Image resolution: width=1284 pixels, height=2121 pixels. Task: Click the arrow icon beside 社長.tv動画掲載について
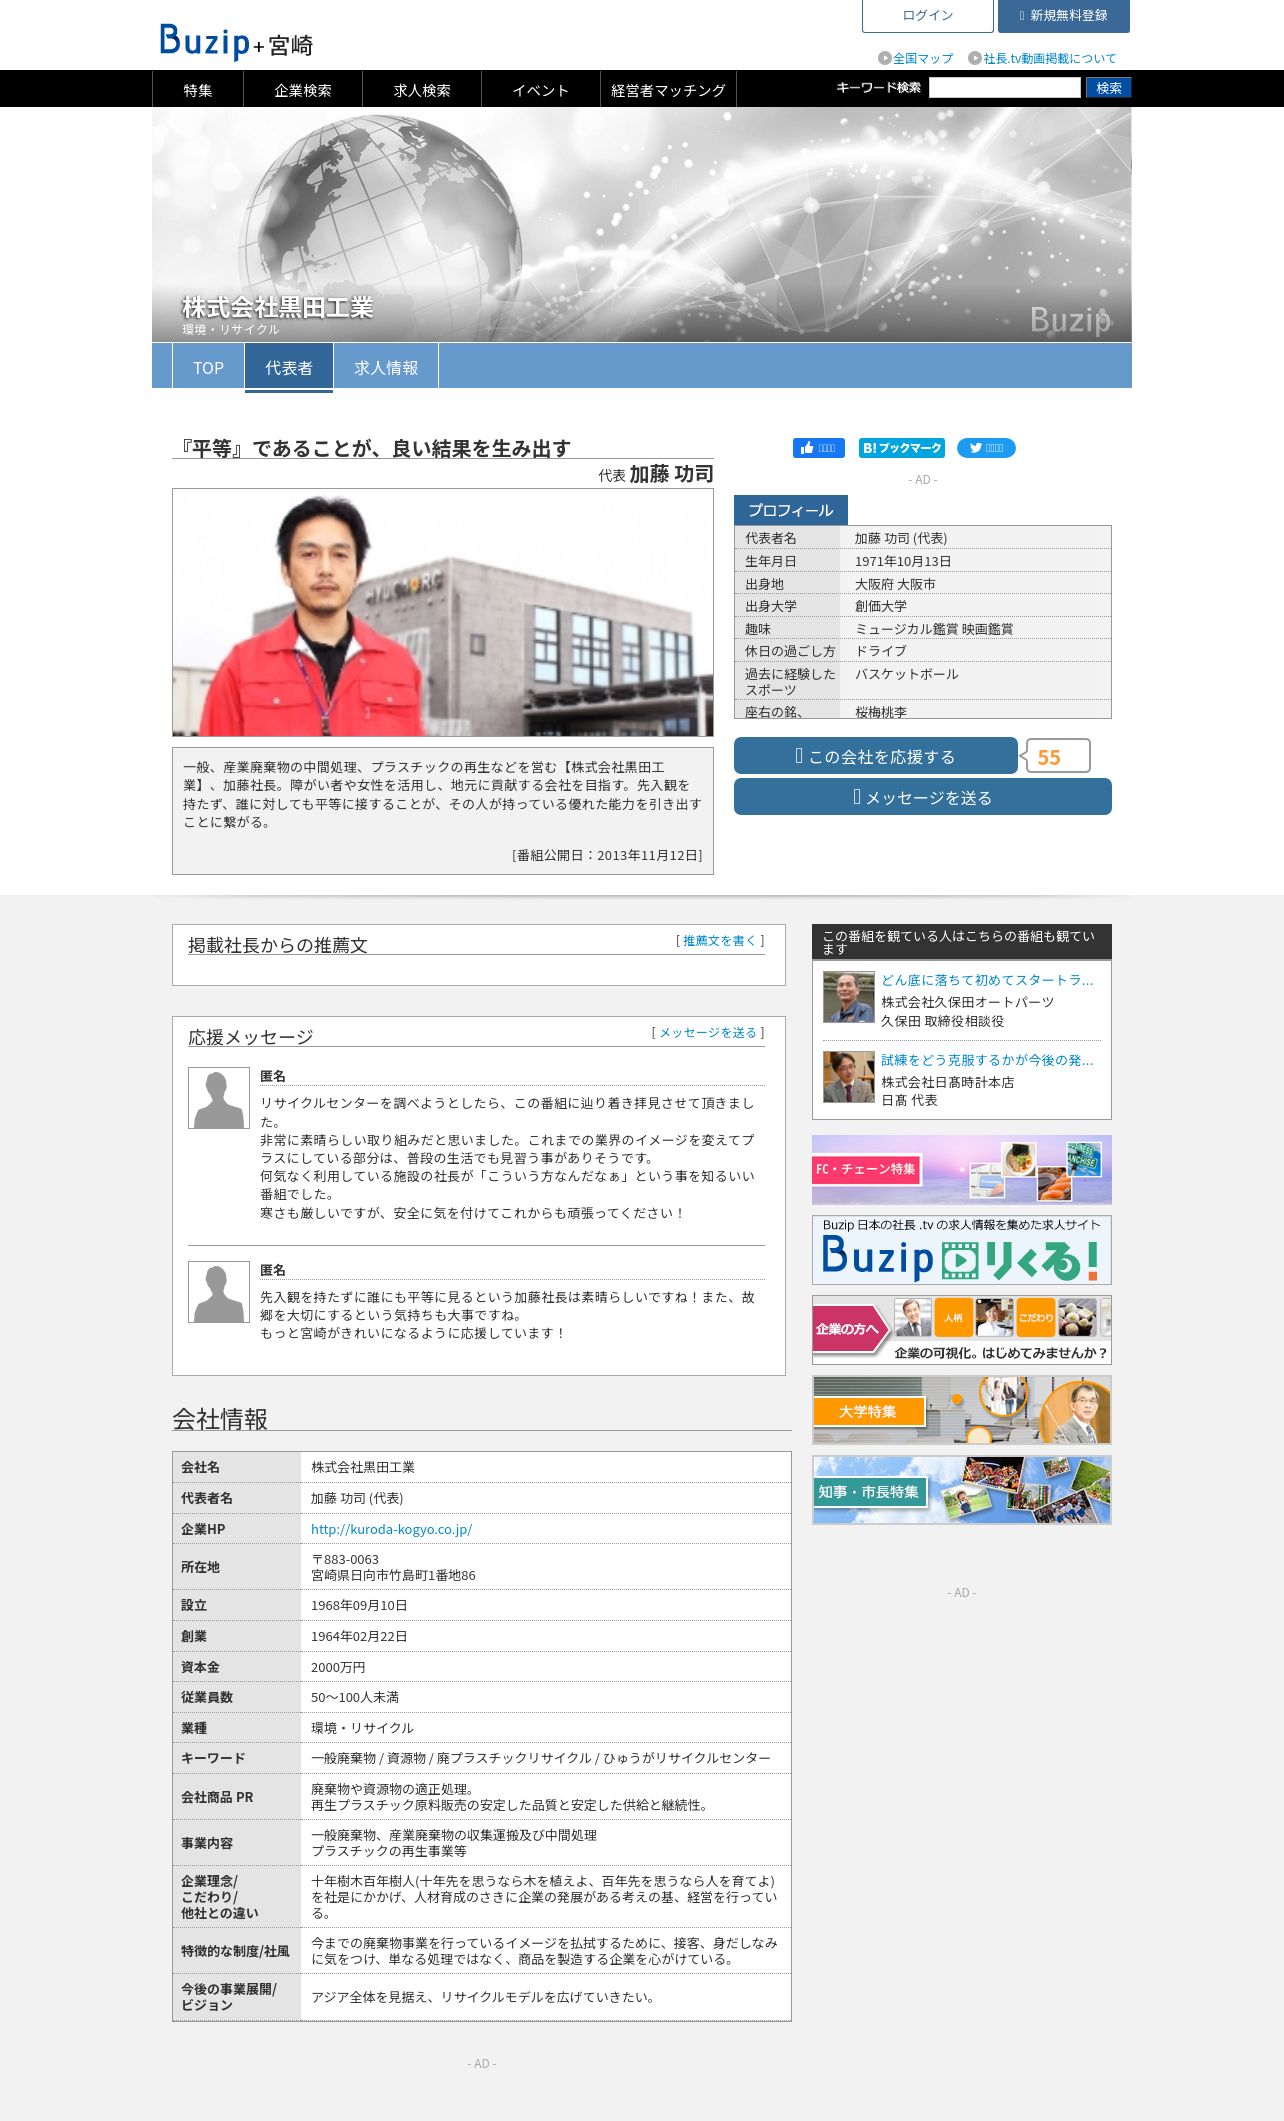[x=974, y=59]
